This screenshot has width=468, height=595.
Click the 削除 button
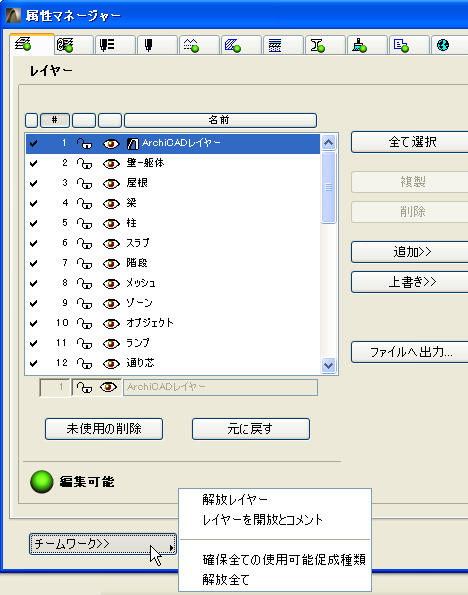click(410, 212)
